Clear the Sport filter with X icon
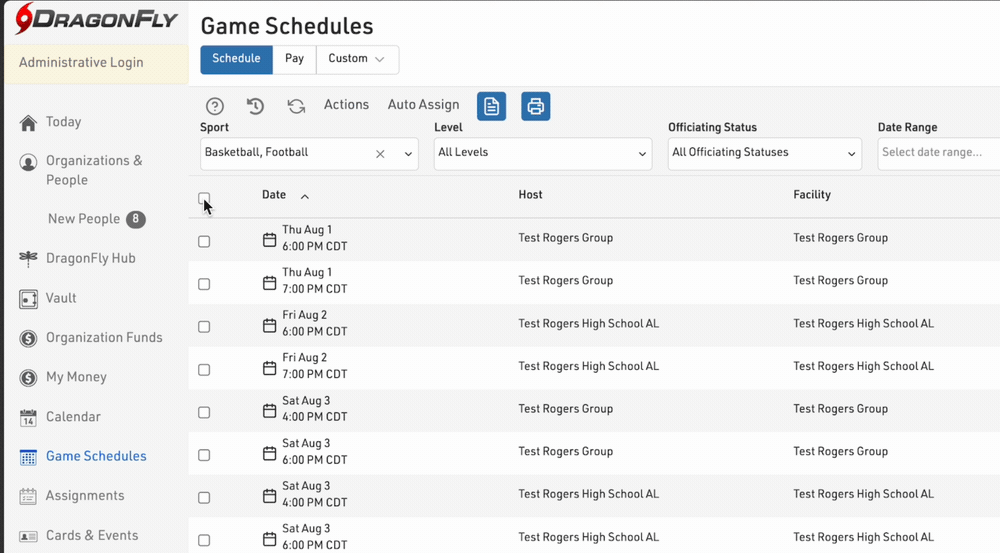This screenshot has width=1000, height=553. point(380,154)
